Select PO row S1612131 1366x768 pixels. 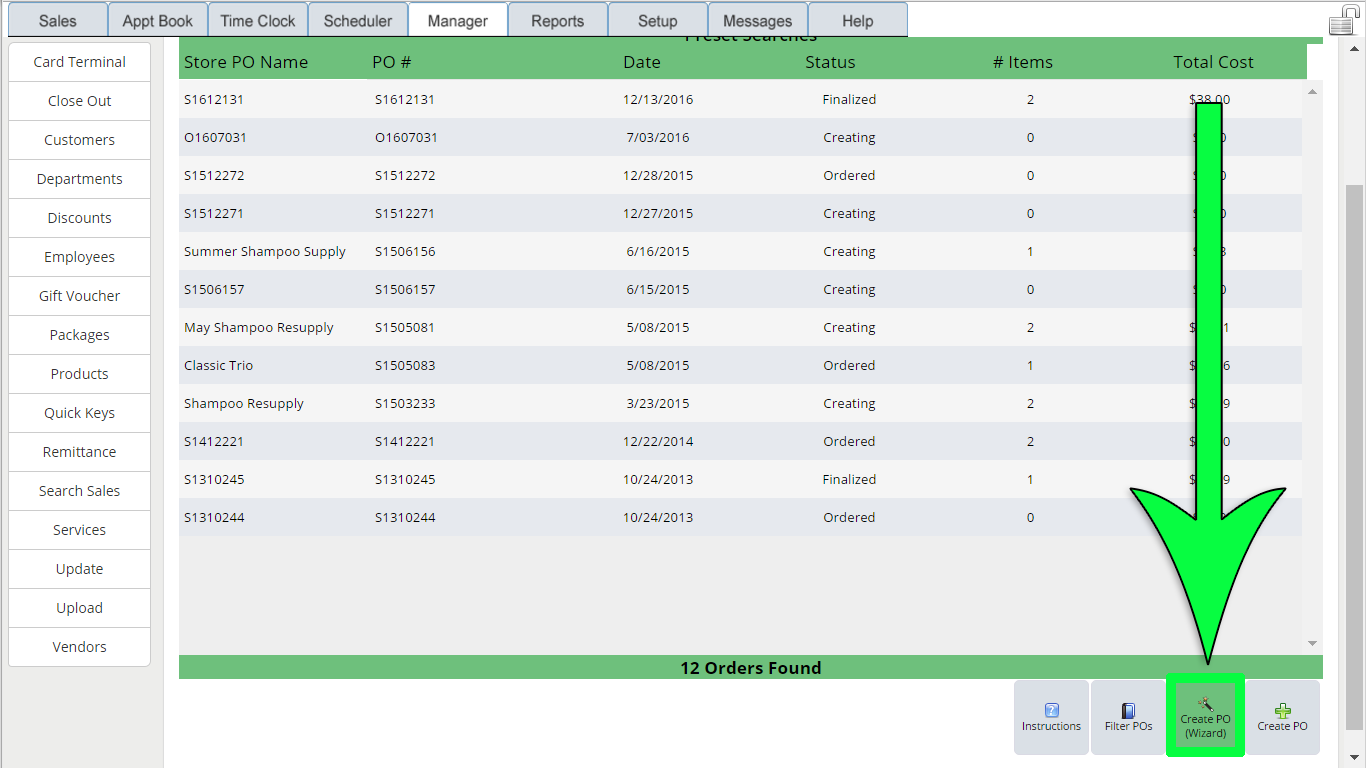coord(741,99)
